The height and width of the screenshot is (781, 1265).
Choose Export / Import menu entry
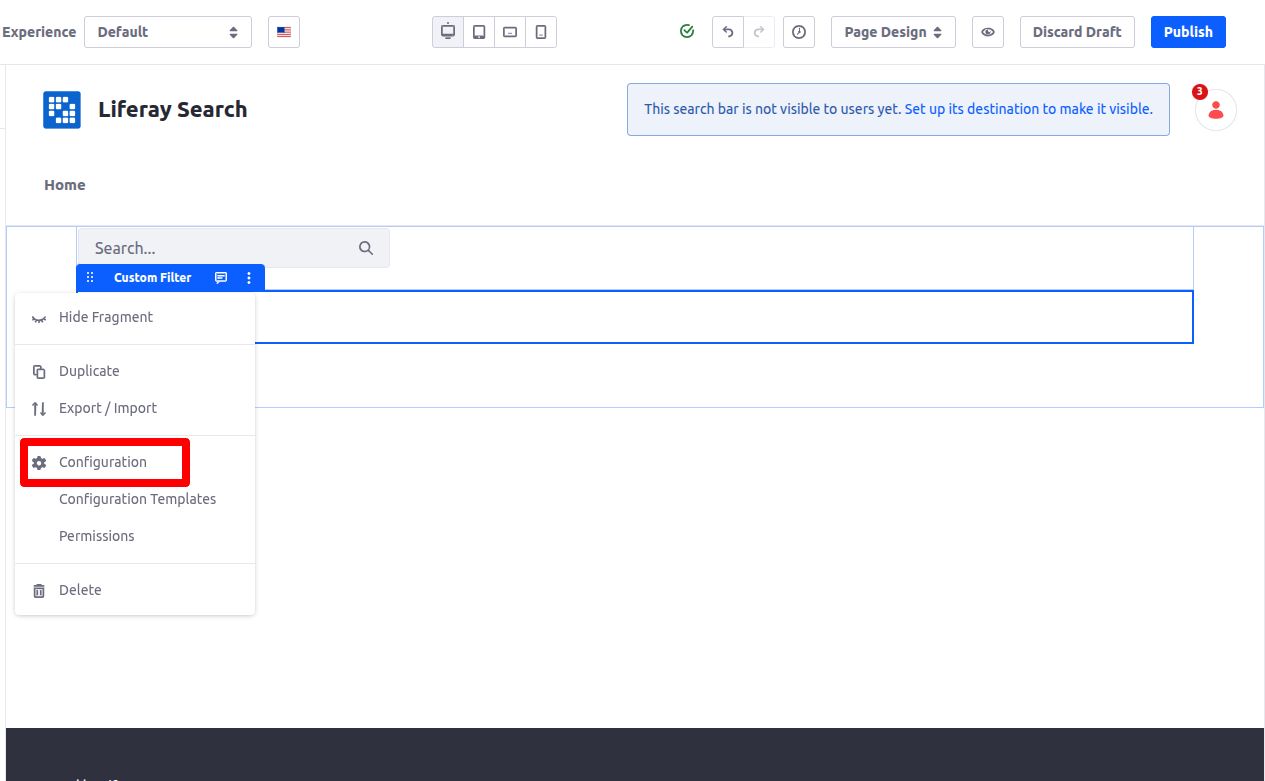point(135,408)
